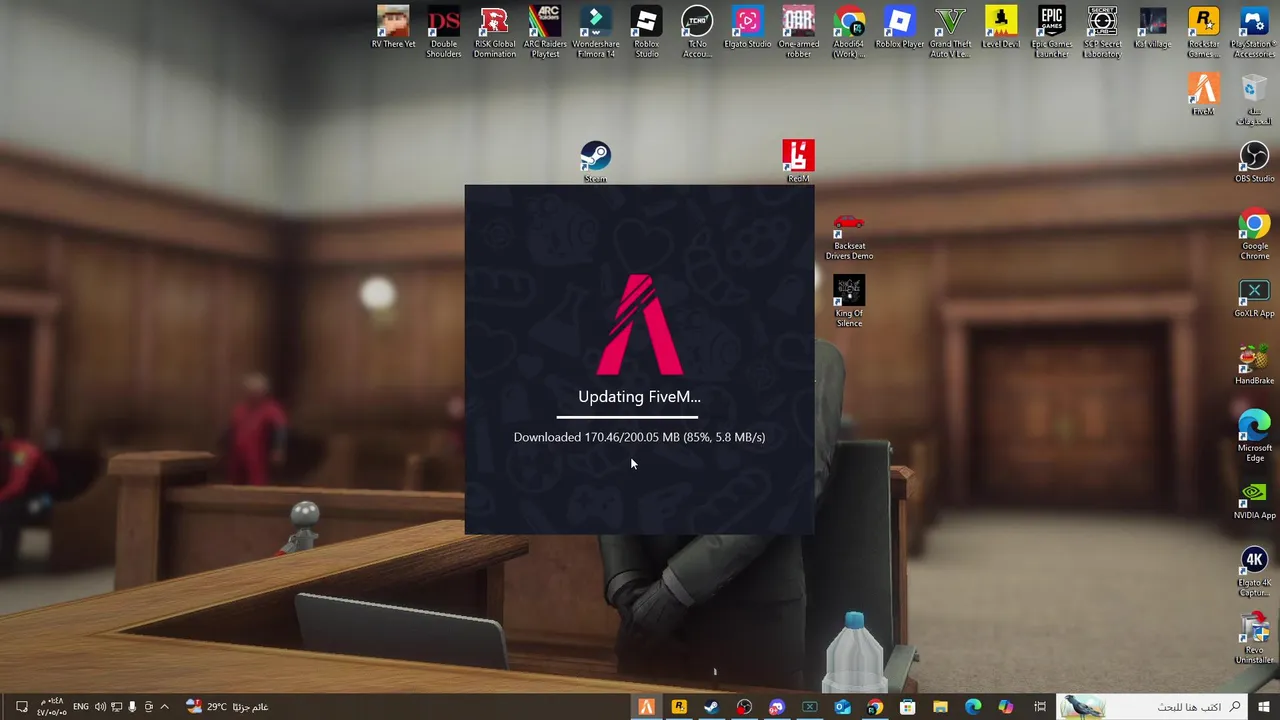Select the Roblox Studio desktop icon
The height and width of the screenshot is (720, 1280).
646,32
